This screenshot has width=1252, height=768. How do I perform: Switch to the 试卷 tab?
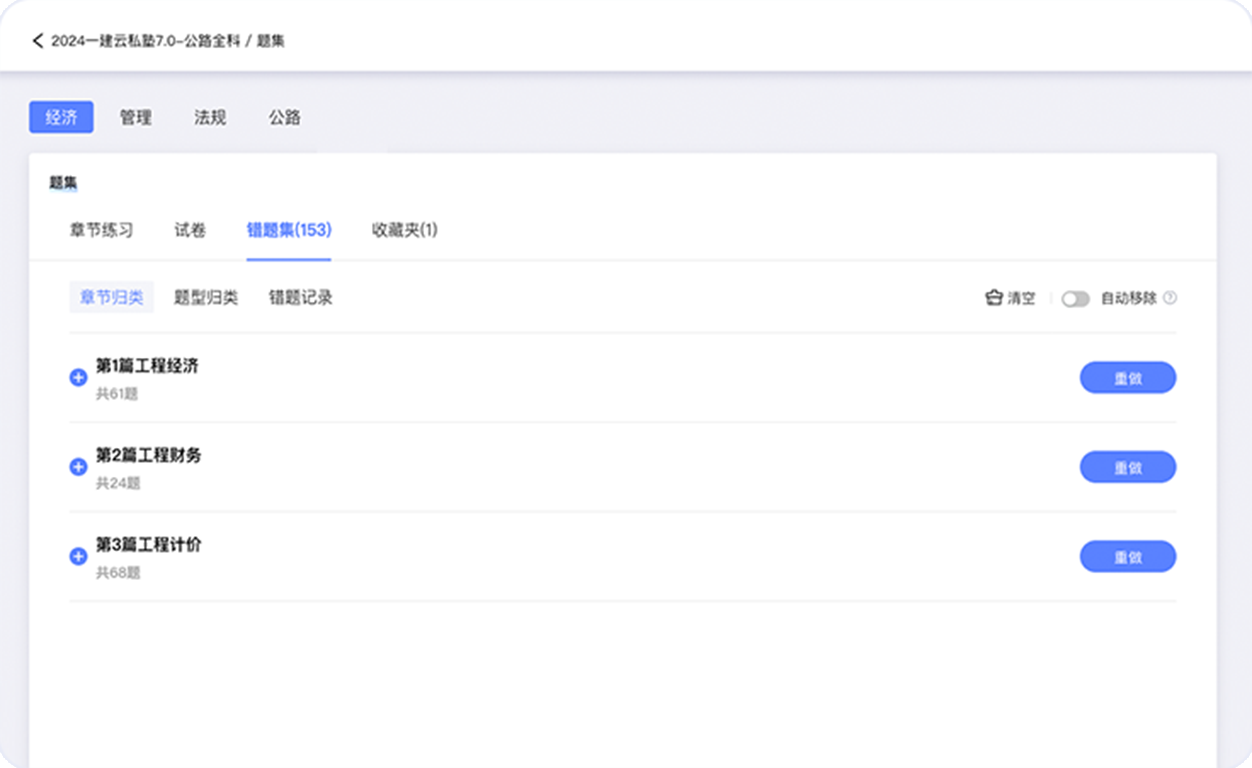(x=190, y=230)
